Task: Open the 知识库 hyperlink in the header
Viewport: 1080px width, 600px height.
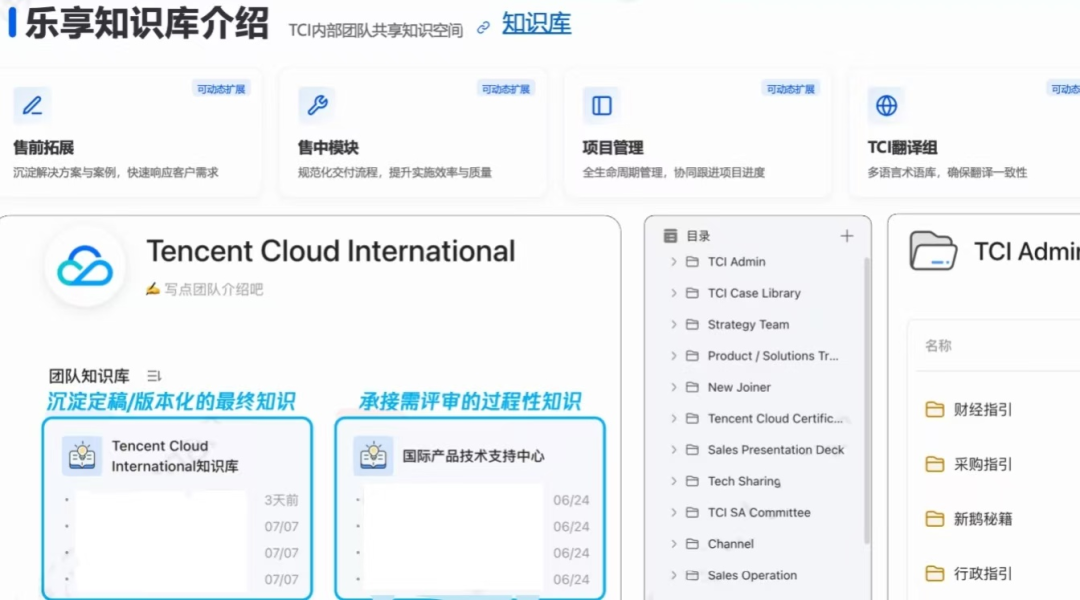Action: coord(536,24)
